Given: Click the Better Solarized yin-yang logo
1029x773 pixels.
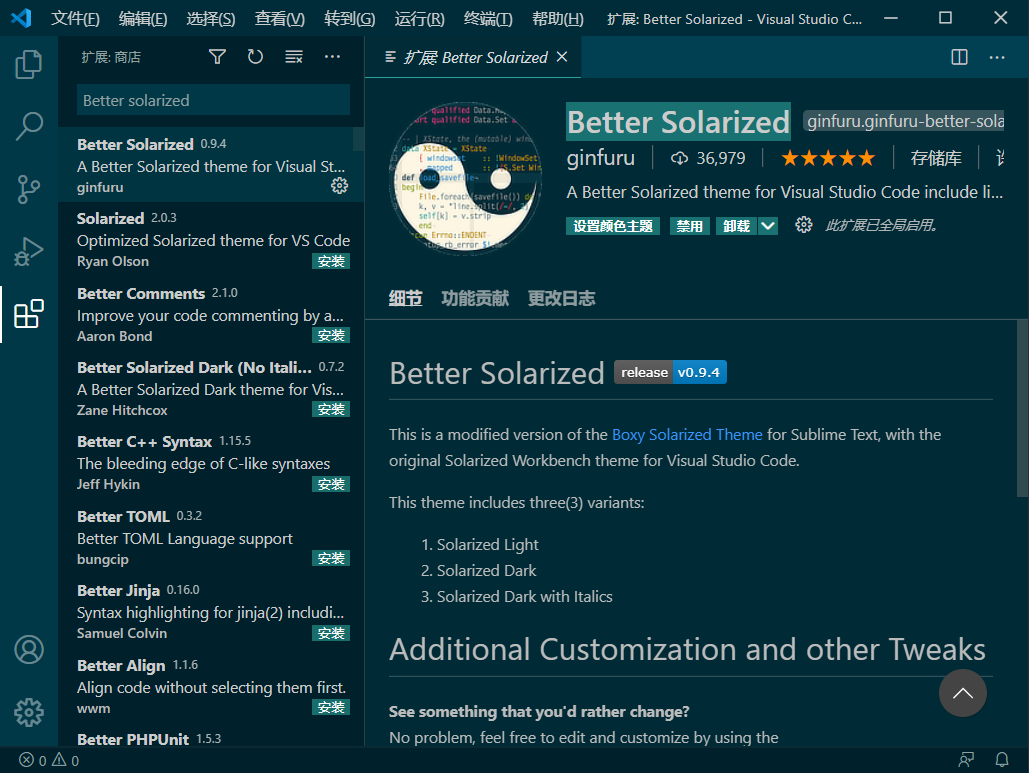Looking at the screenshot, I should tap(467, 178).
